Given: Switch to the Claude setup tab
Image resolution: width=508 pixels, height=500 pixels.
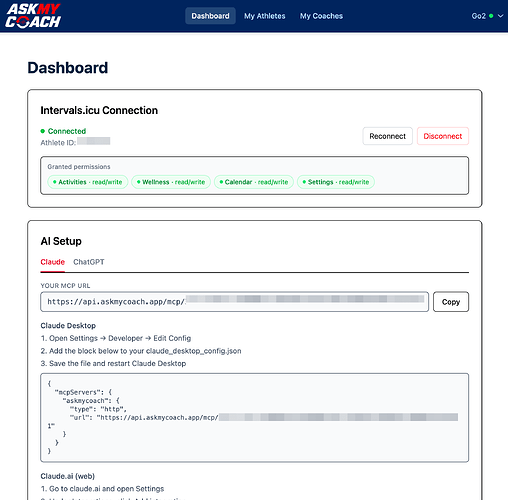Looking at the screenshot, I should click(53, 262).
